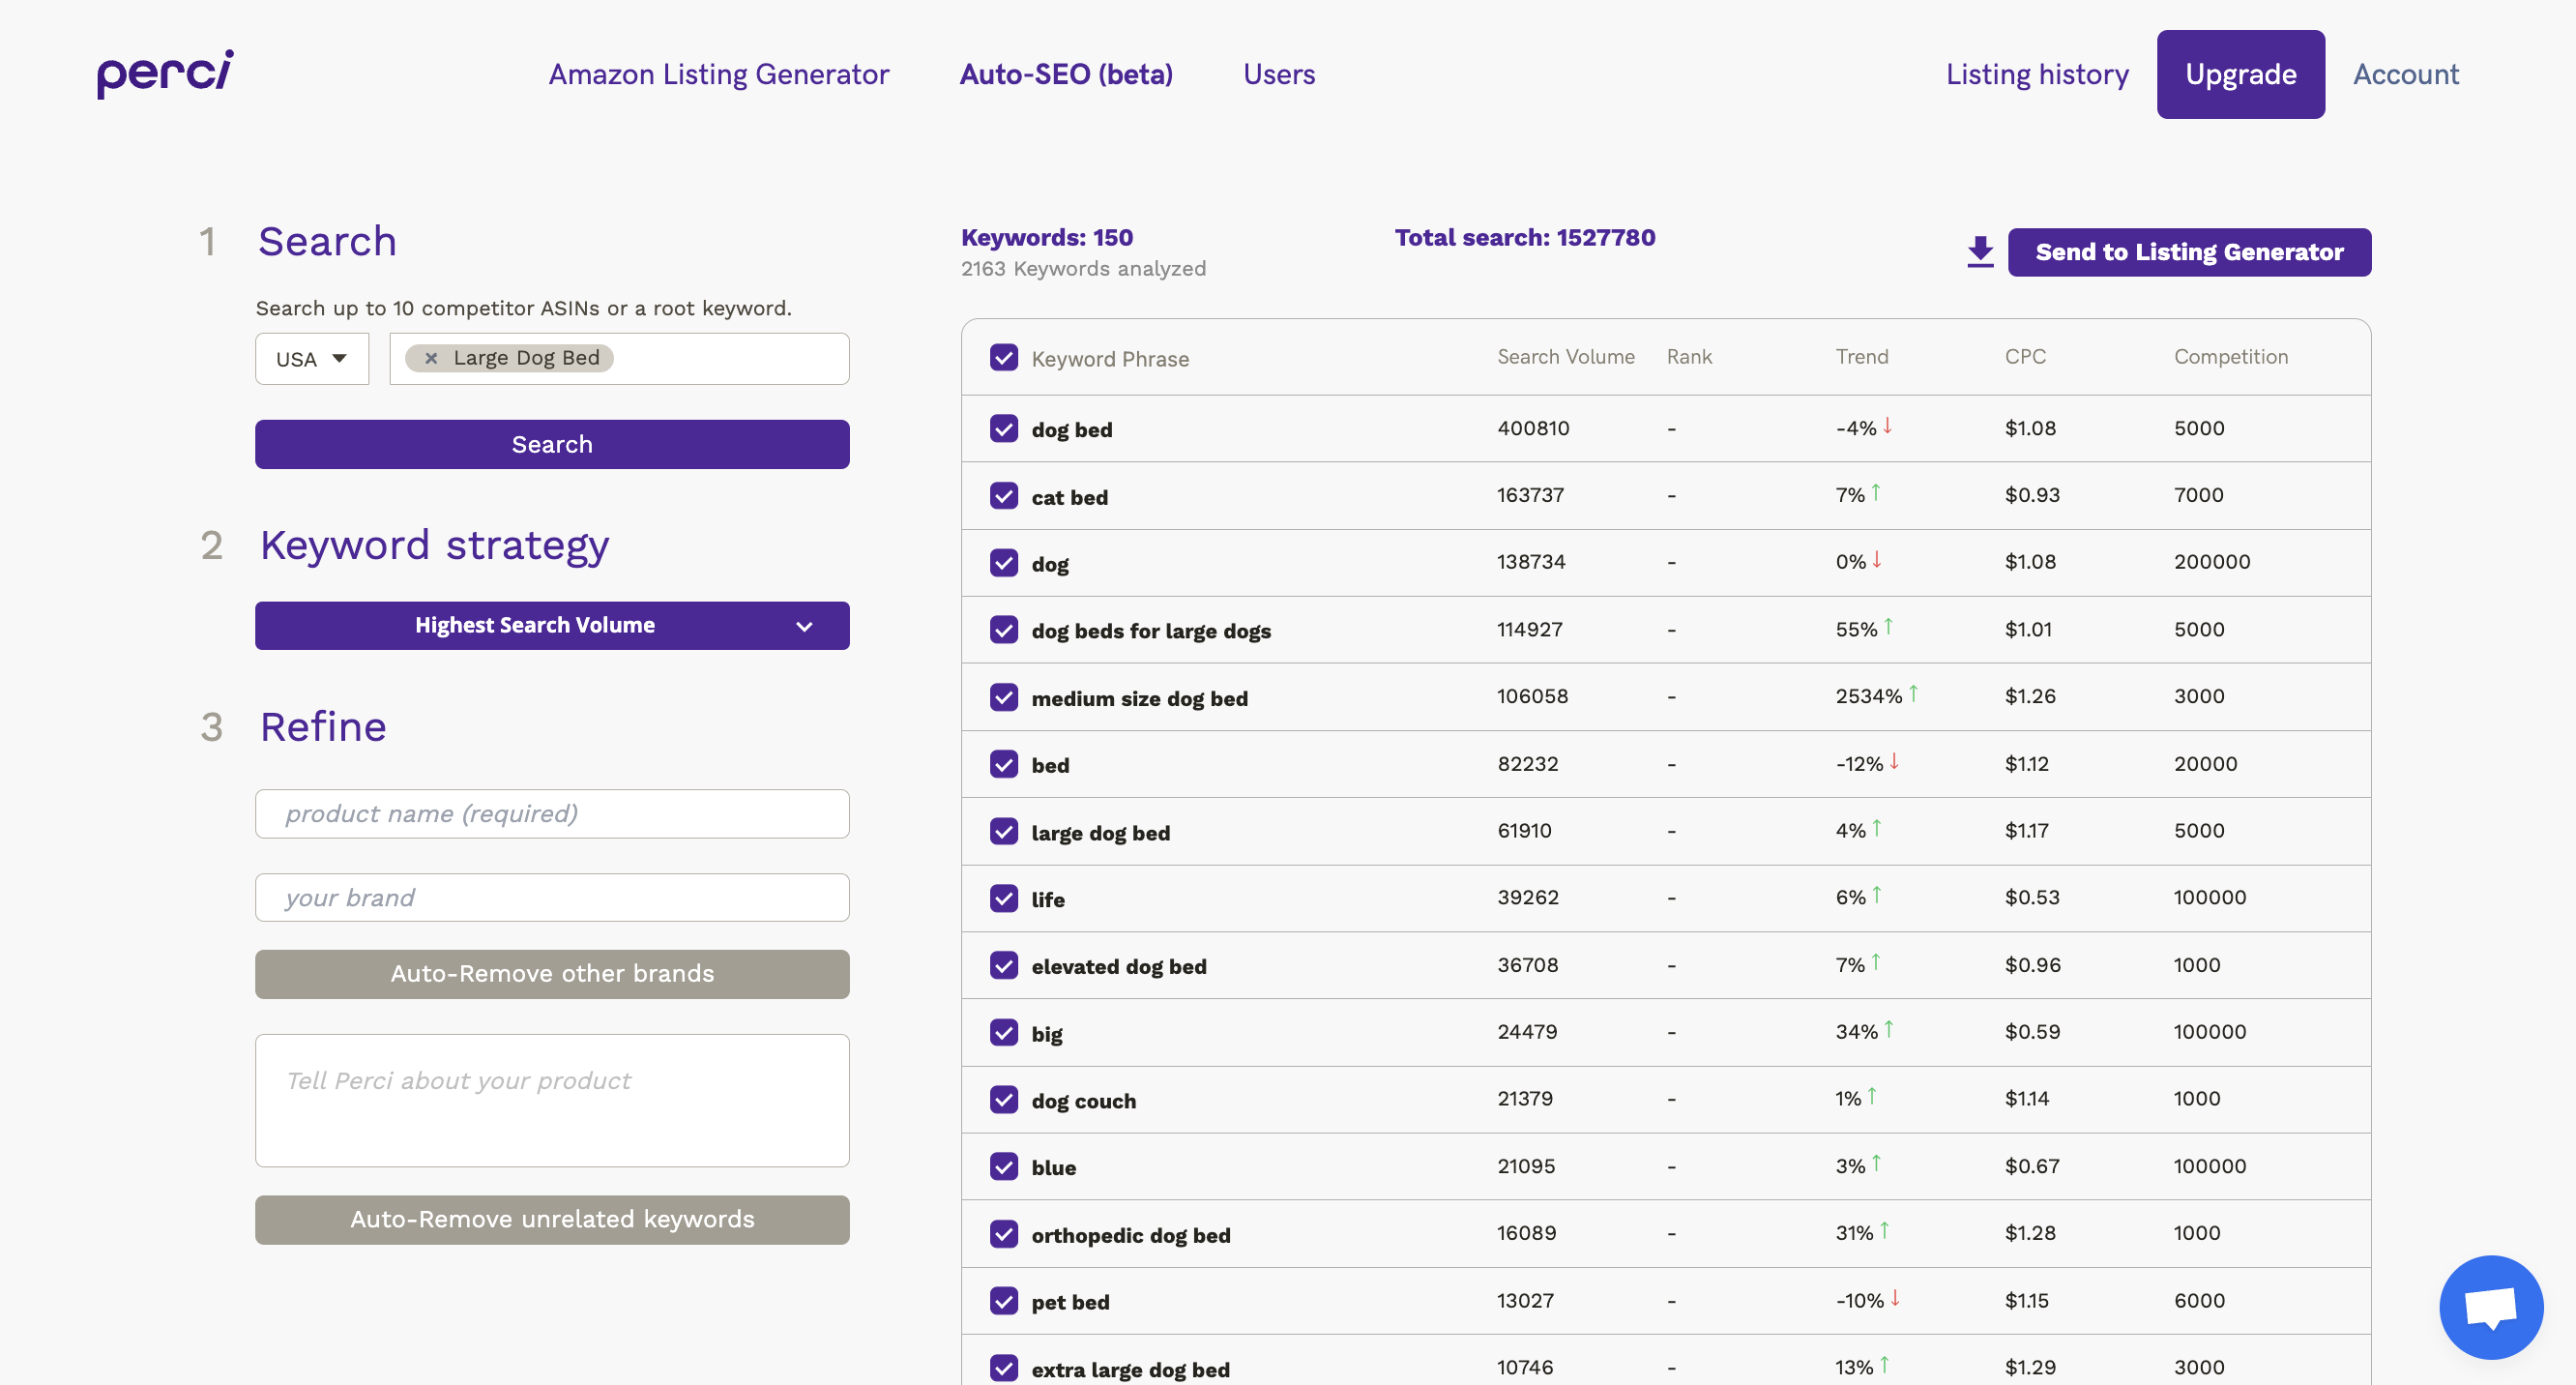Expand the Highest Search Volume strategy dropdown
Viewport: 2576px width, 1385px height.
pyautogui.click(x=552, y=625)
